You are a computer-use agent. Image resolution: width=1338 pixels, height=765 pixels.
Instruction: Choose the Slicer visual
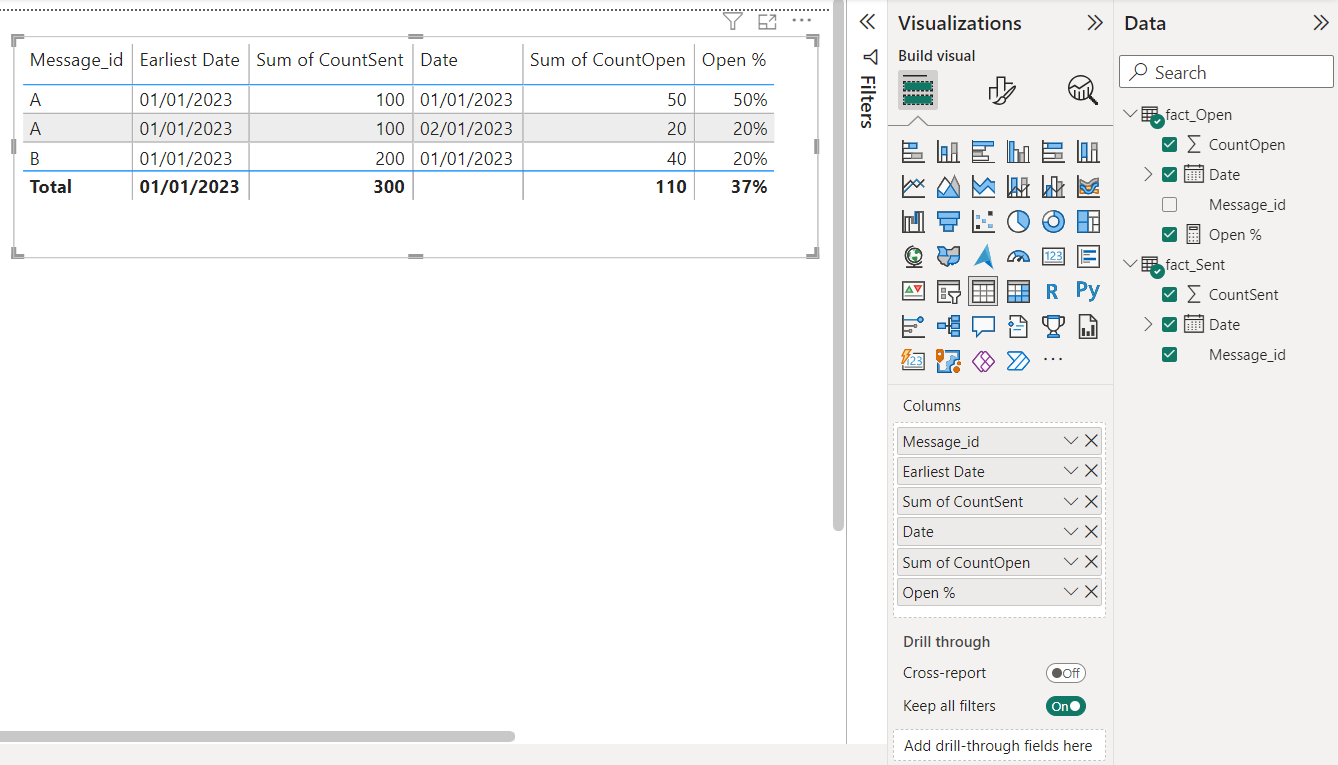tap(948, 291)
